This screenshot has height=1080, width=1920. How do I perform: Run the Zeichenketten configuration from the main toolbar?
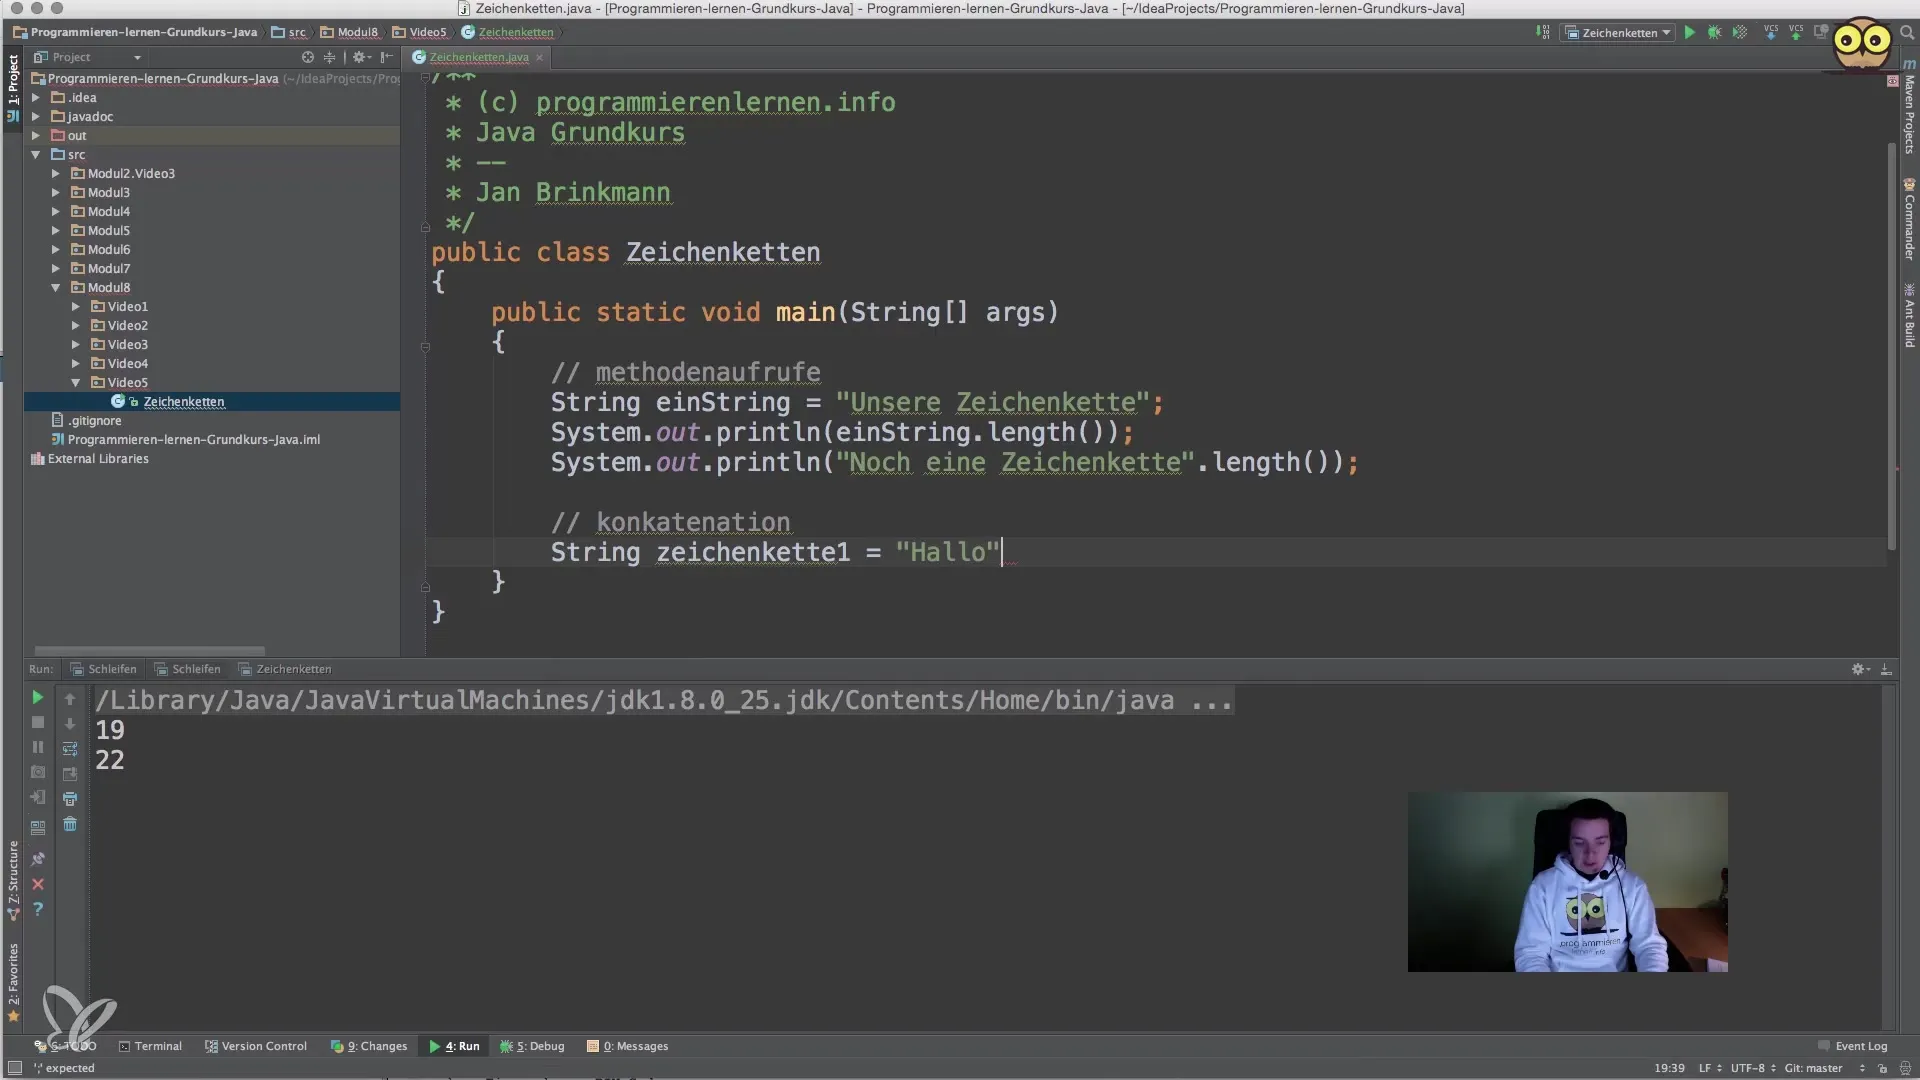(x=1689, y=32)
